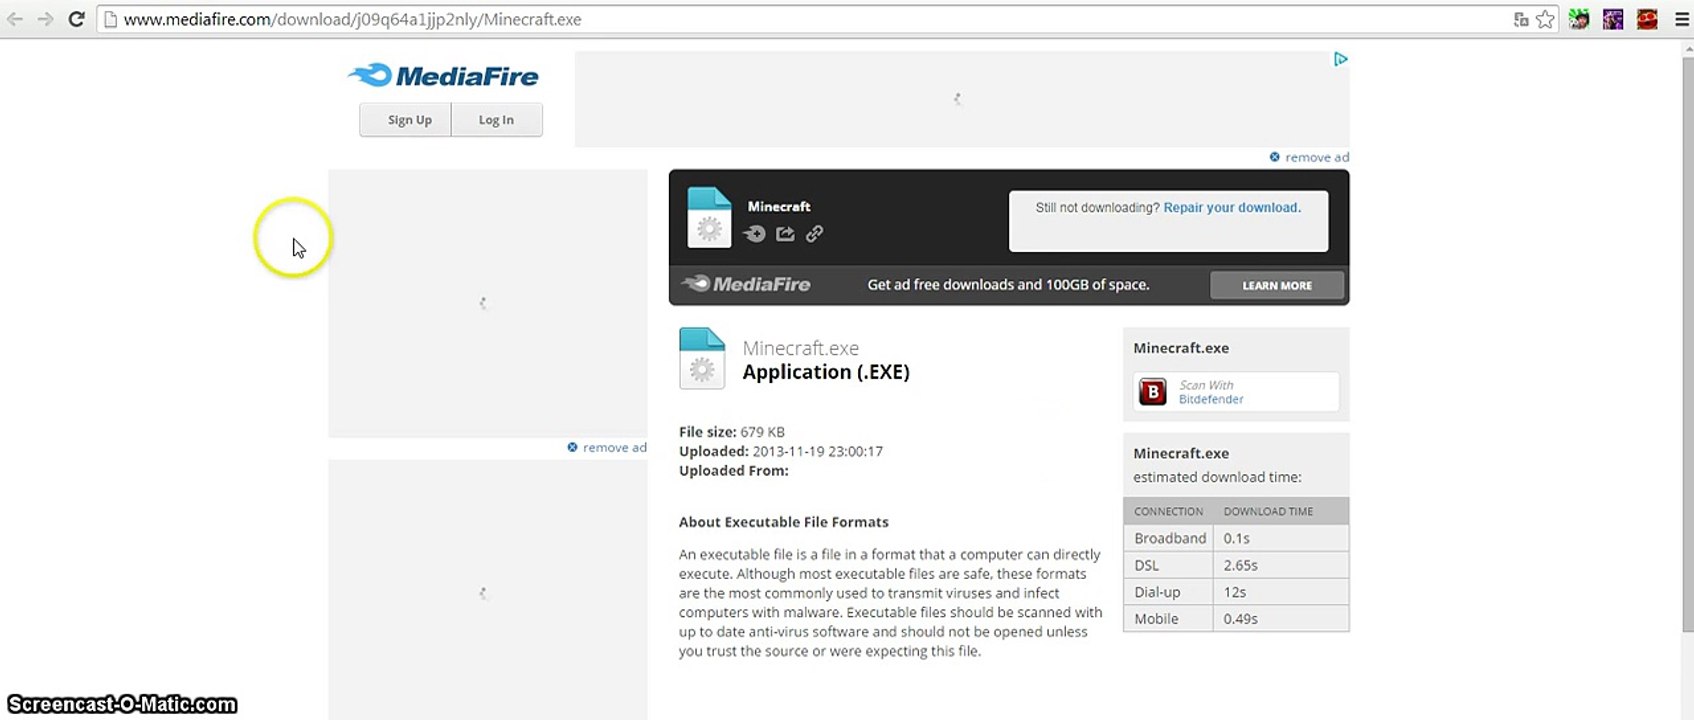Bookmark this page with the star icon
This screenshot has width=1694, height=720.
pyautogui.click(x=1546, y=19)
